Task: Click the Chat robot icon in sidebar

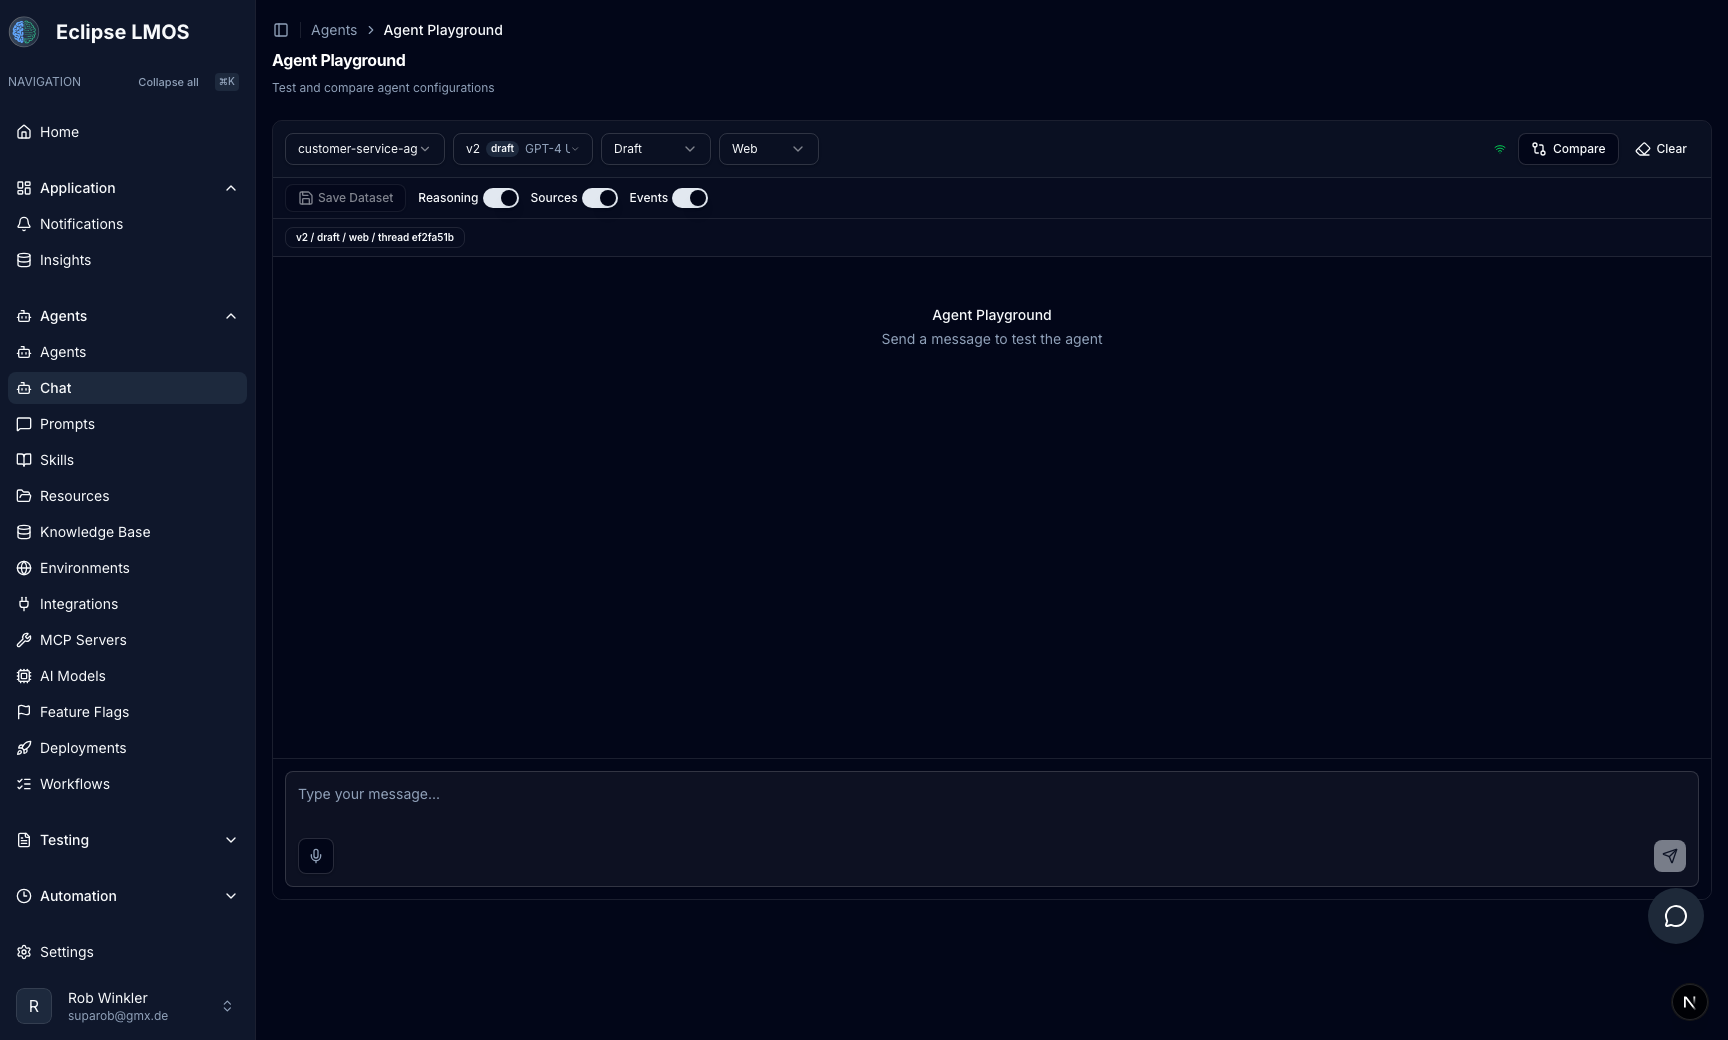Action: click(24, 388)
